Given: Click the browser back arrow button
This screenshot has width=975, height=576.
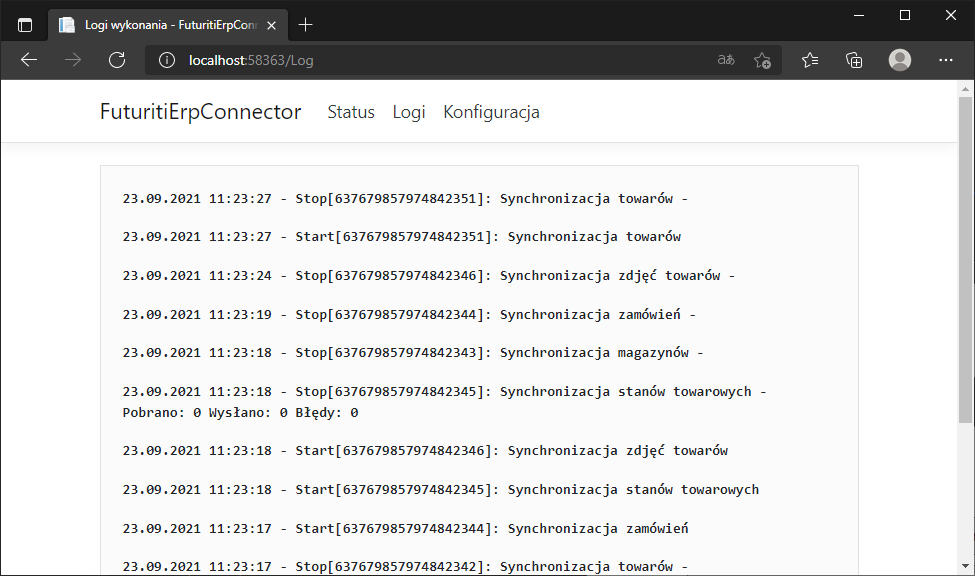Looking at the screenshot, I should tap(29, 60).
